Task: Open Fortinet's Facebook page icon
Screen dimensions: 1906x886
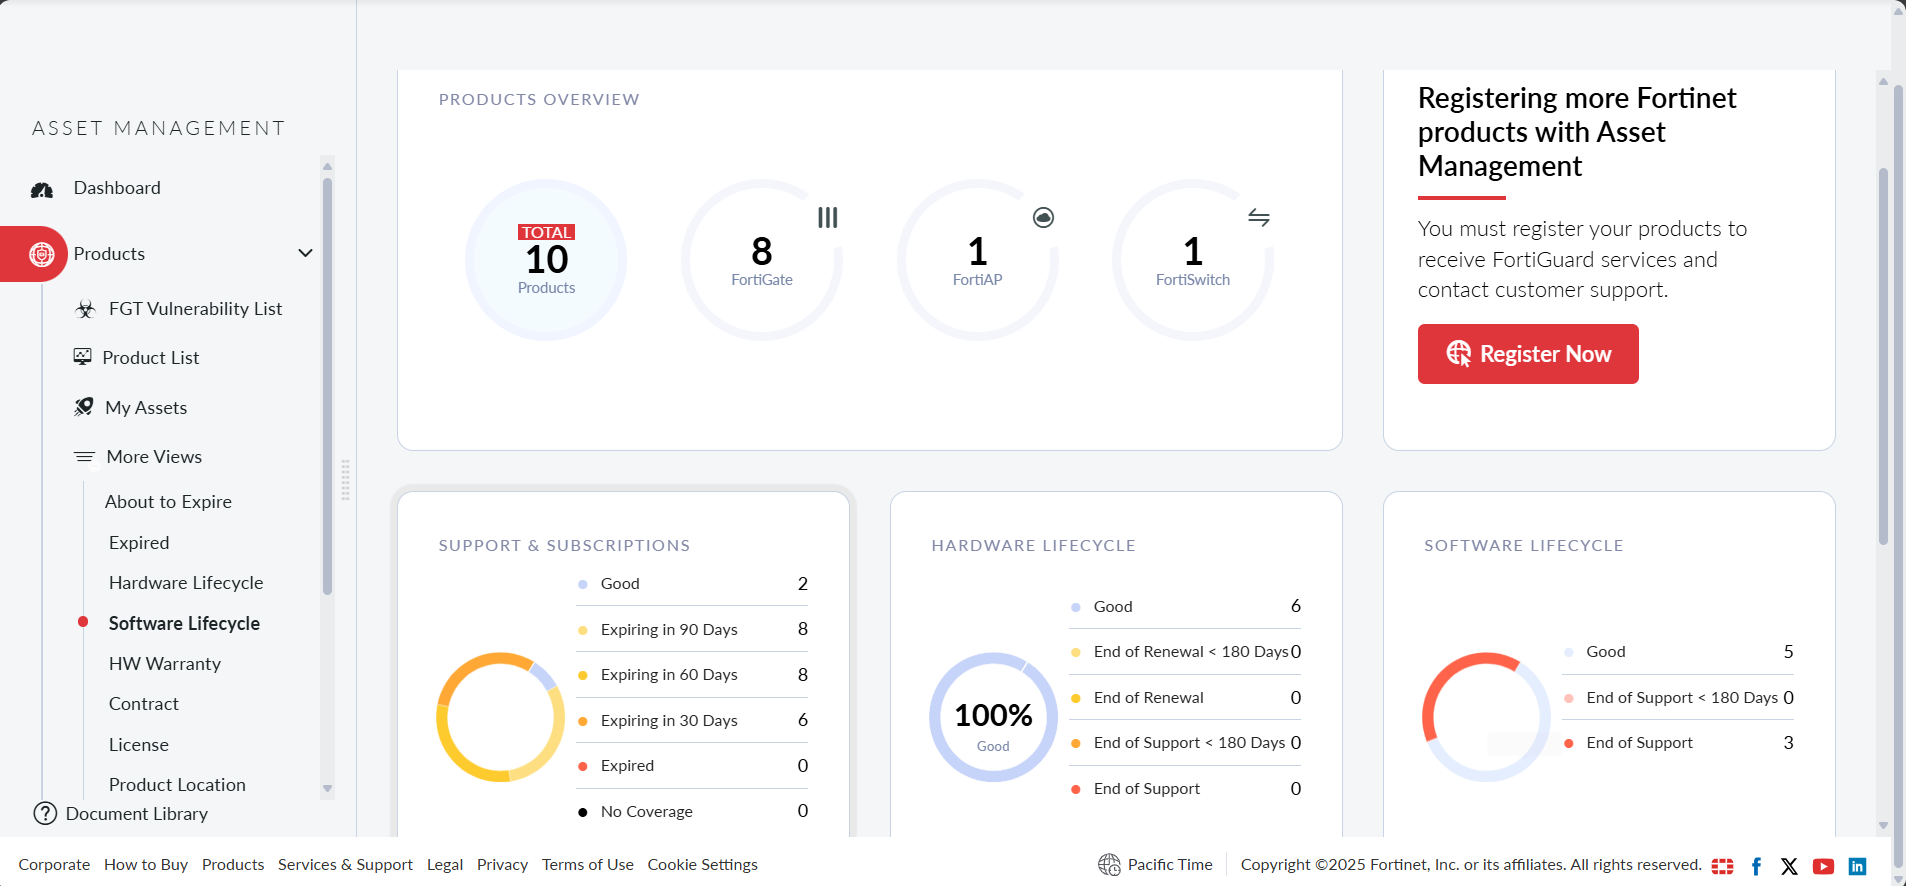Action: click(1756, 866)
